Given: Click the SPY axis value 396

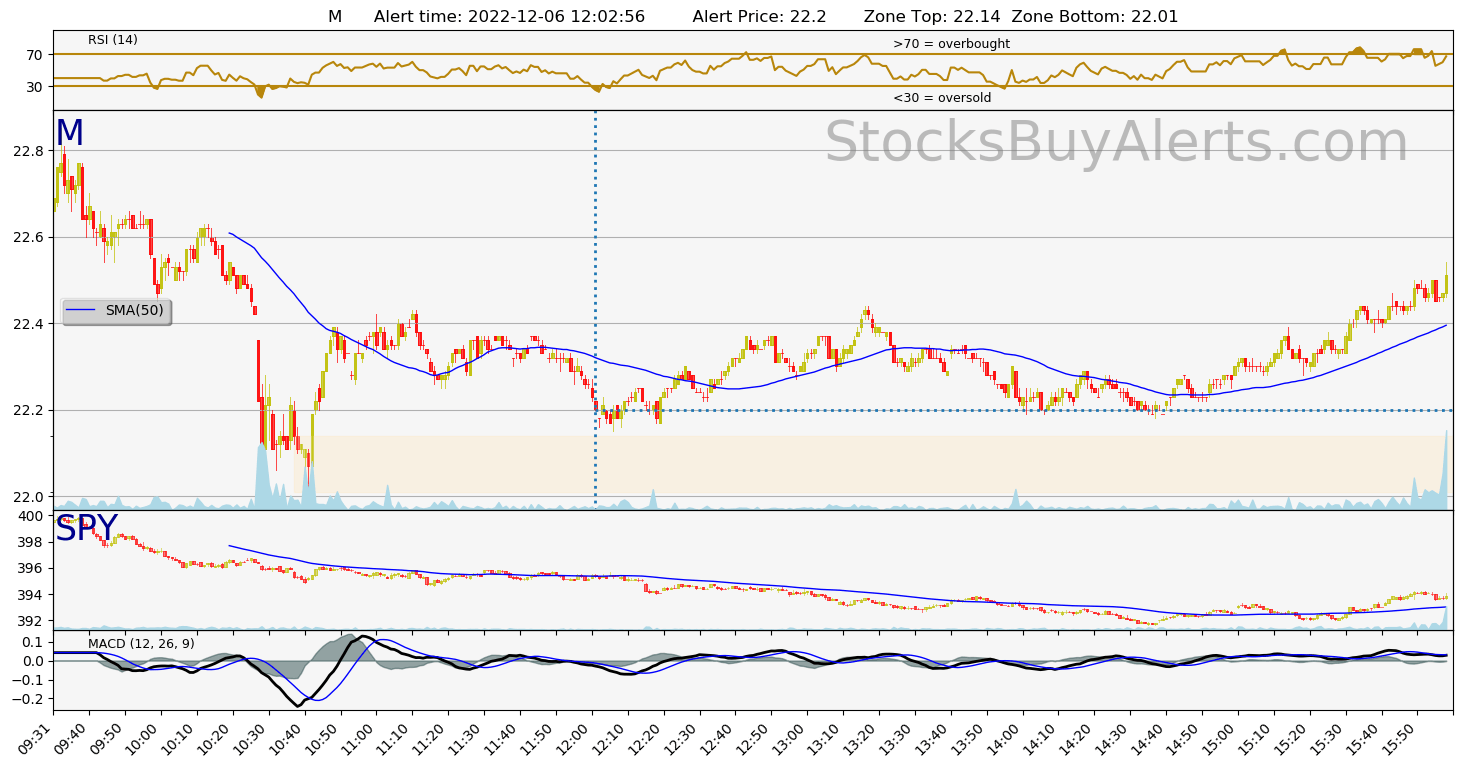Looking at the screenshot, I should point(31,568).
